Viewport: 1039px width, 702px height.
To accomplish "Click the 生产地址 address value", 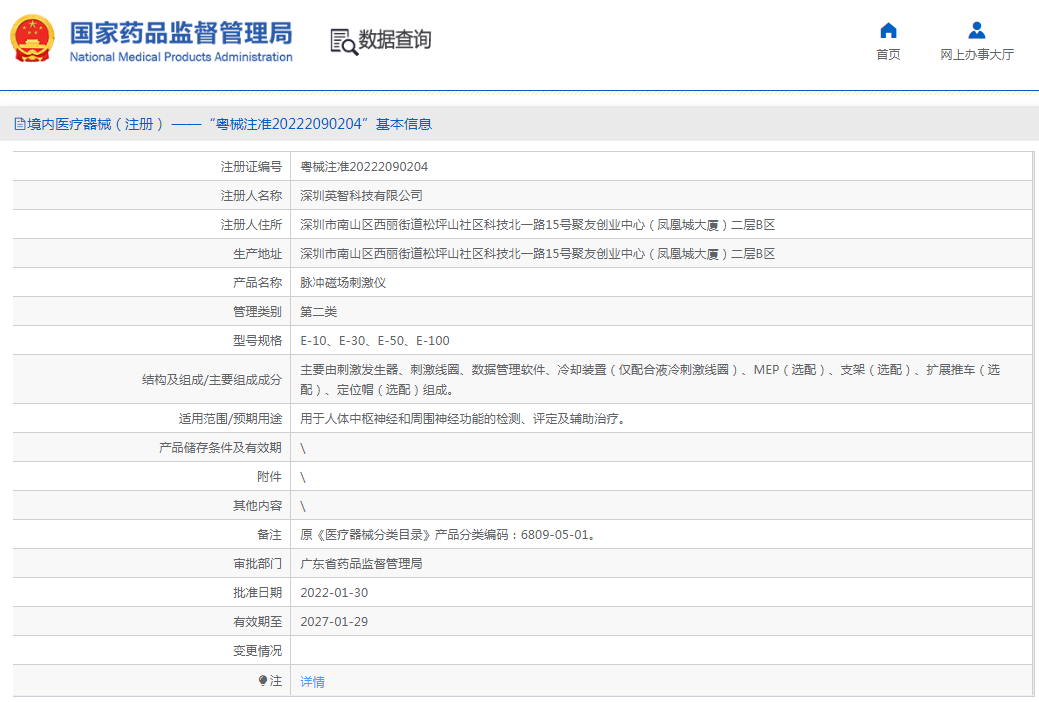I will 537,254.
